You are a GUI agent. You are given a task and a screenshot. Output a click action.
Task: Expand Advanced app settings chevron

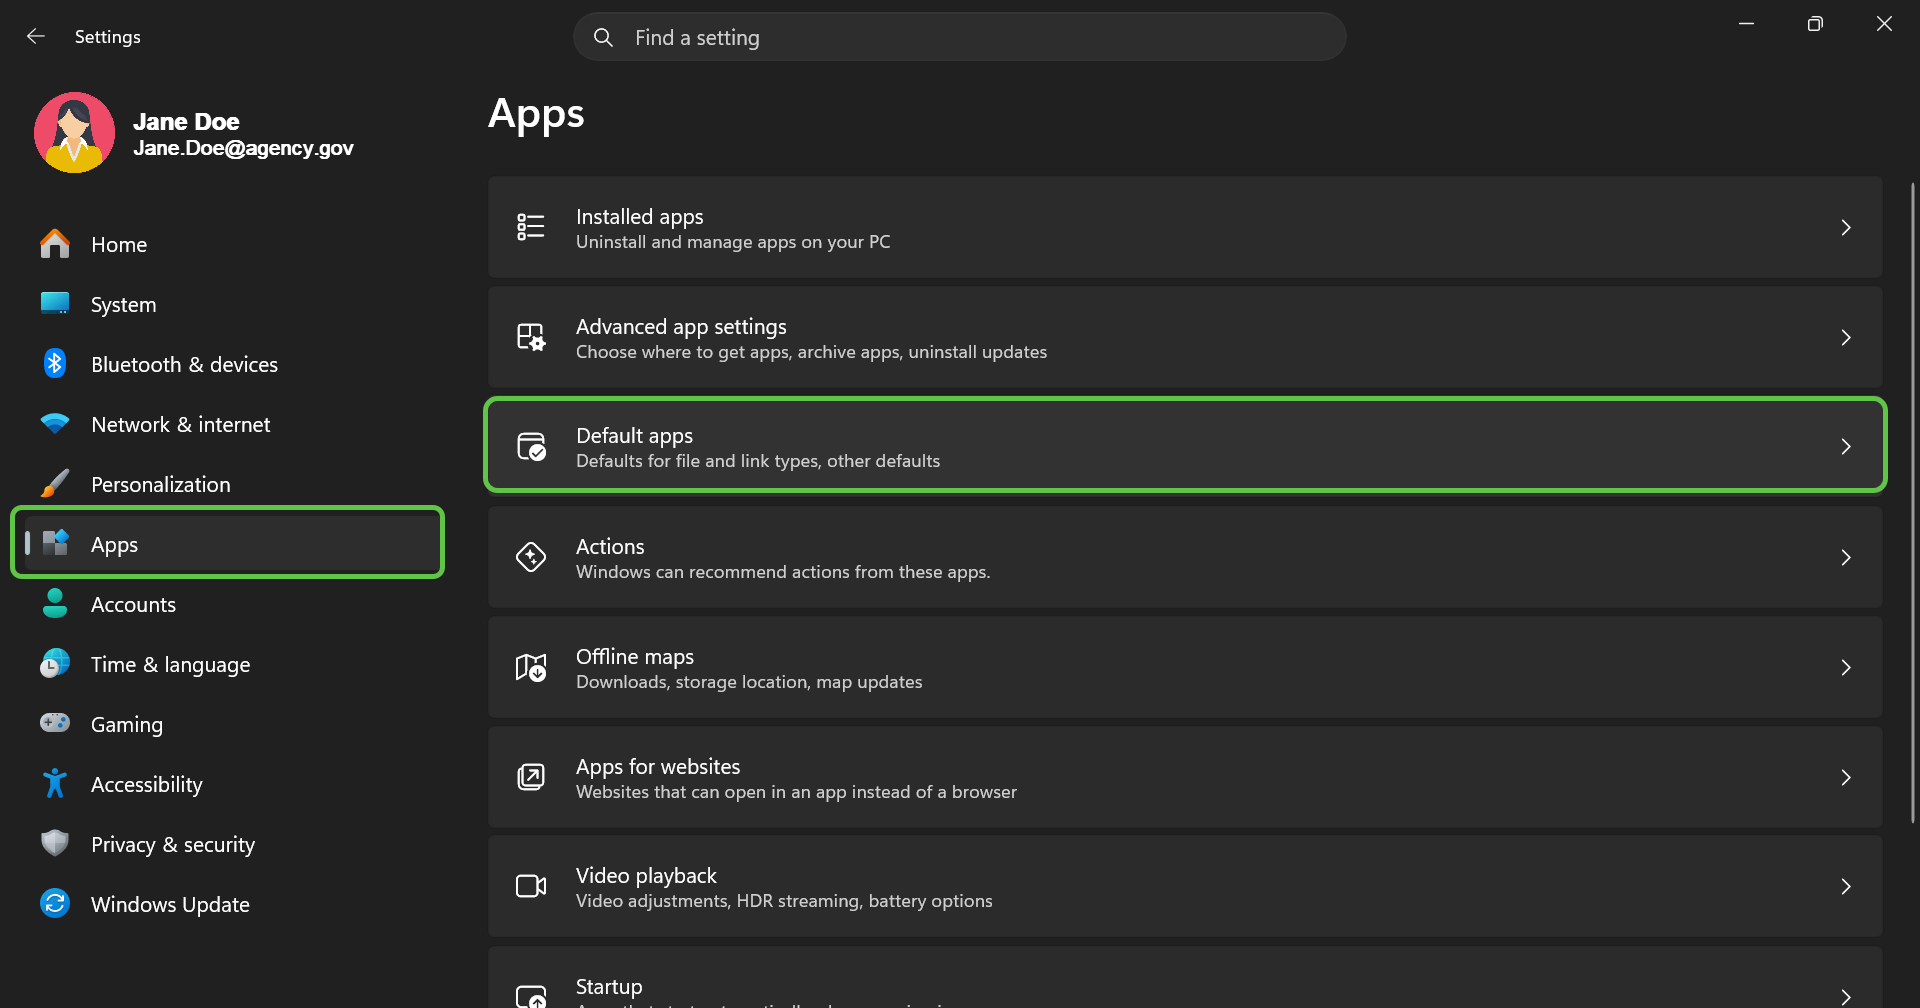click(x=1846, y=338)
